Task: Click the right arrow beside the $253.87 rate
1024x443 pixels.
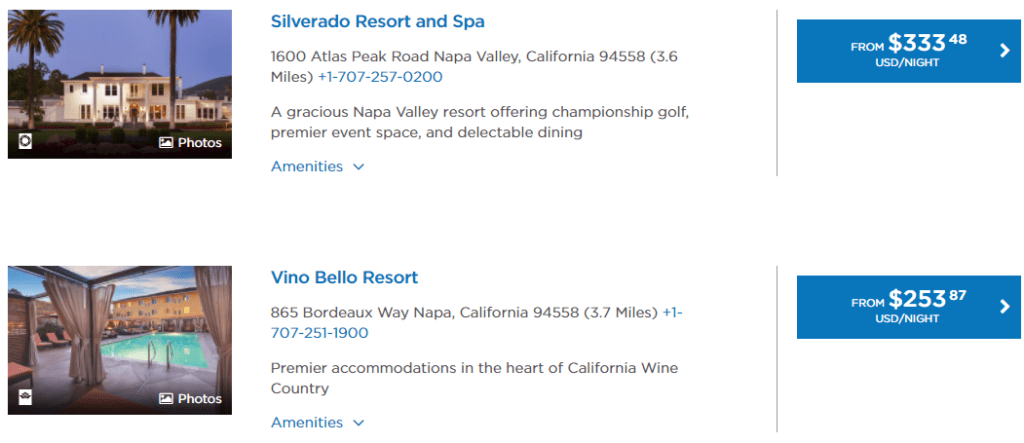Action: pyautogui.click(x=1005, y=307)
